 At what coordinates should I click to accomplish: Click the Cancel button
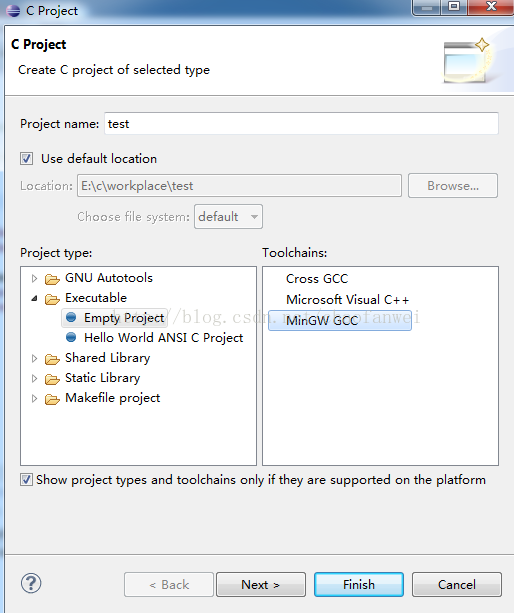pos(457,584)
